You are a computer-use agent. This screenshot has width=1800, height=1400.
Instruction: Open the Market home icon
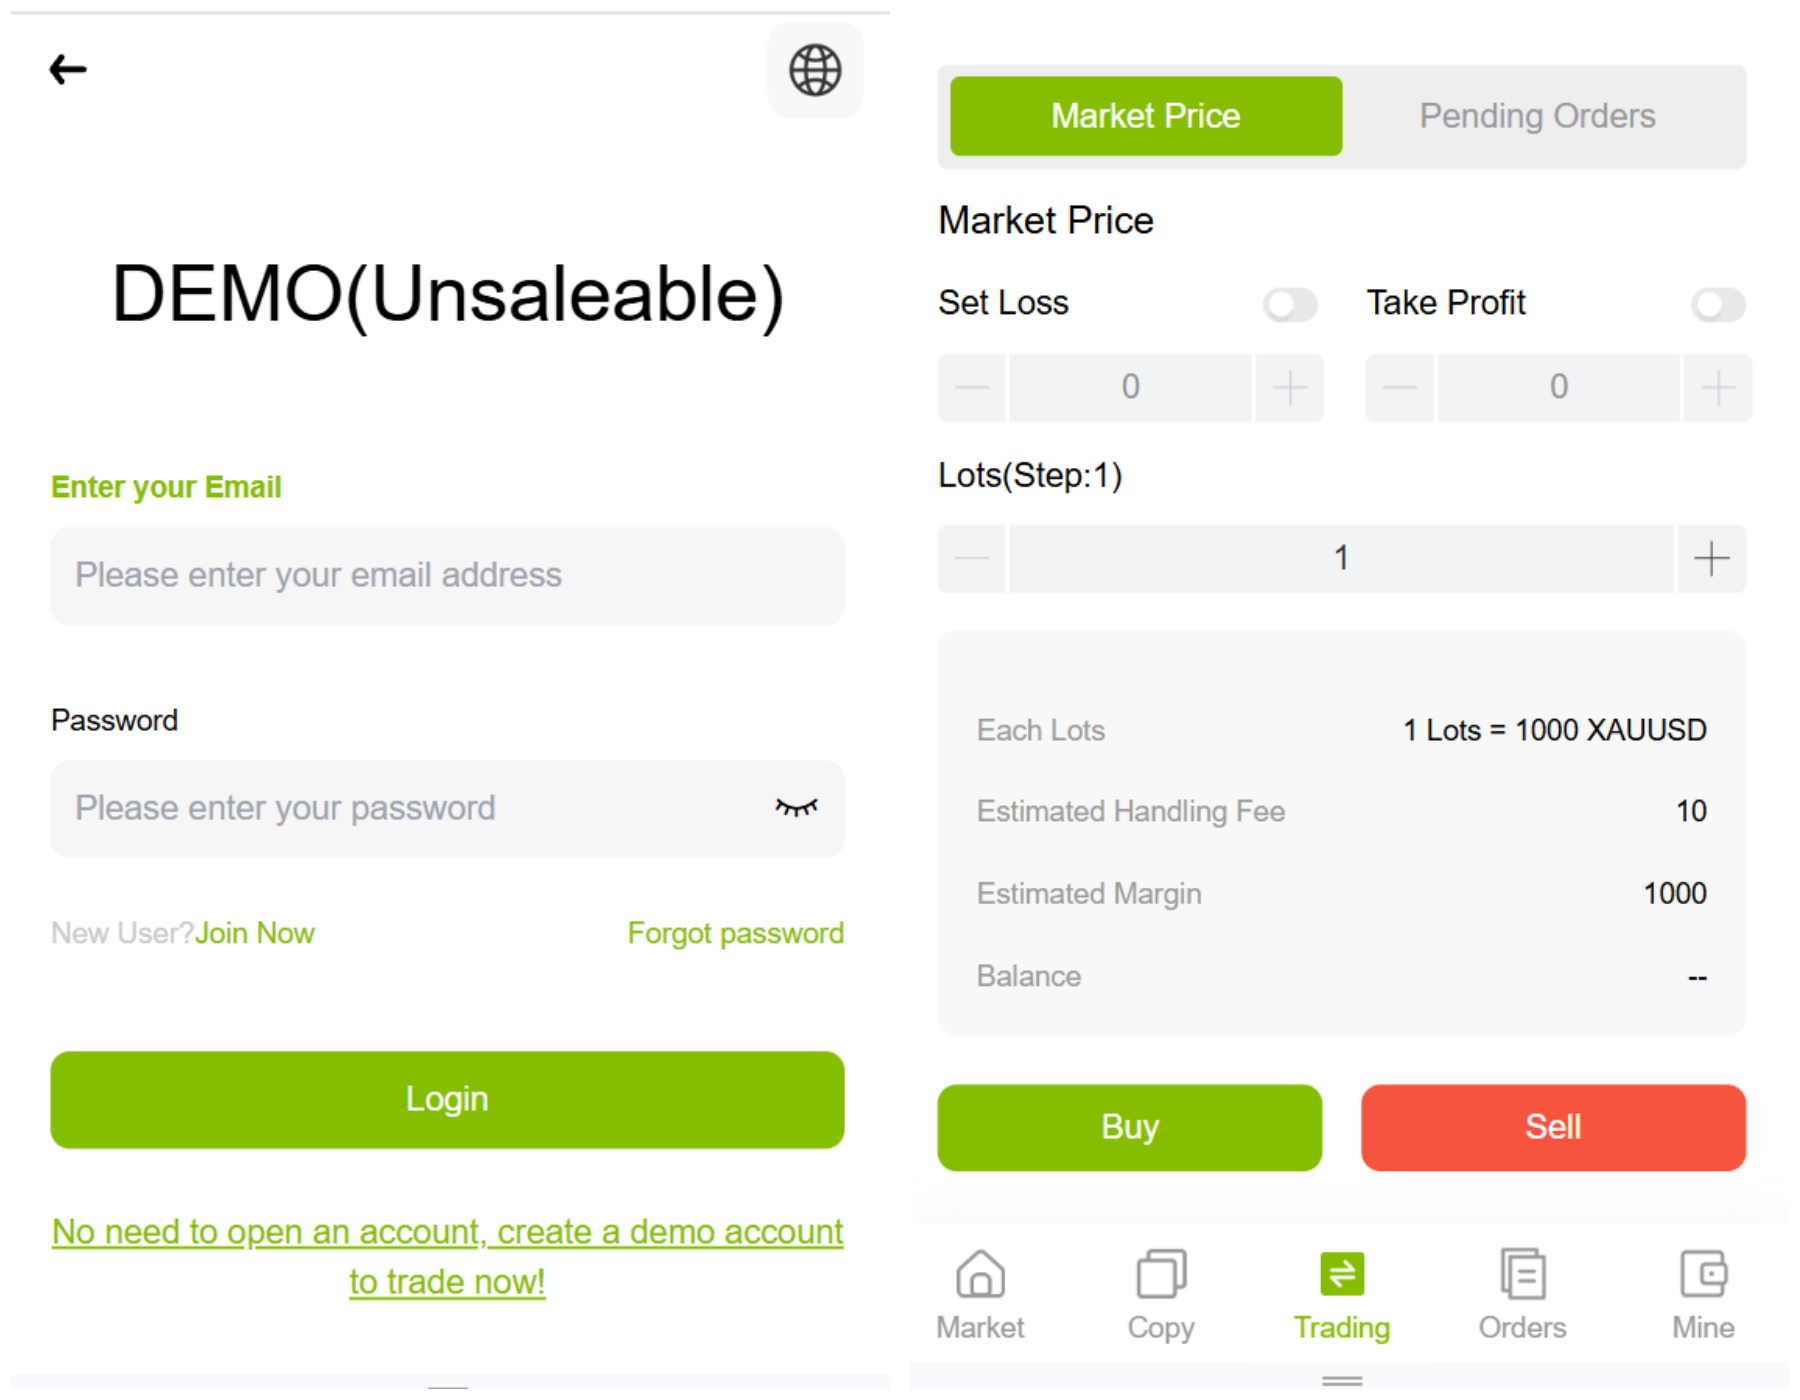pyautogui.click(x=980, y=1275)
